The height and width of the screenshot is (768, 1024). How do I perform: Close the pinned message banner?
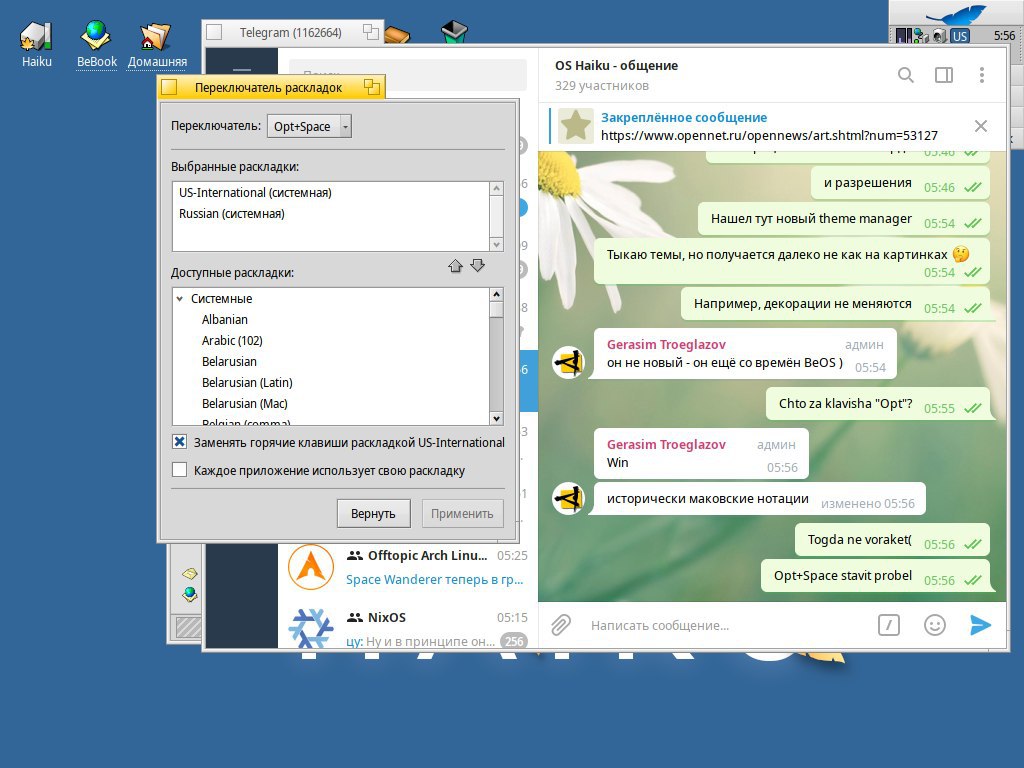[980, 126]
